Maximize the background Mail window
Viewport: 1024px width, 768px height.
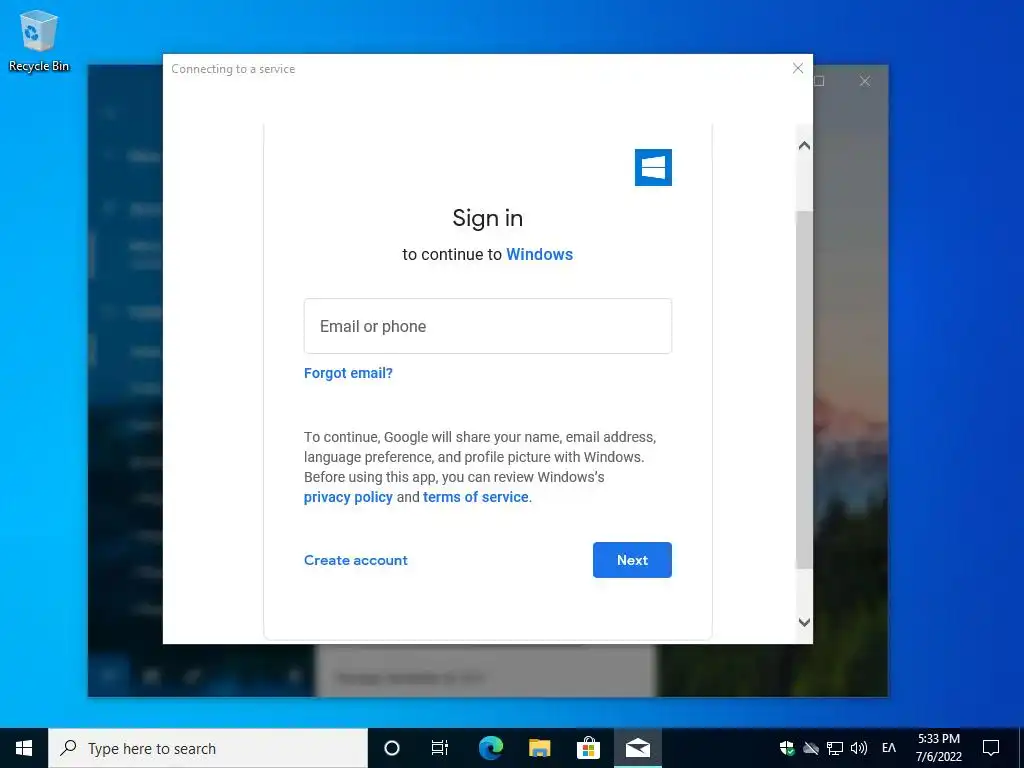pos(820,81)
